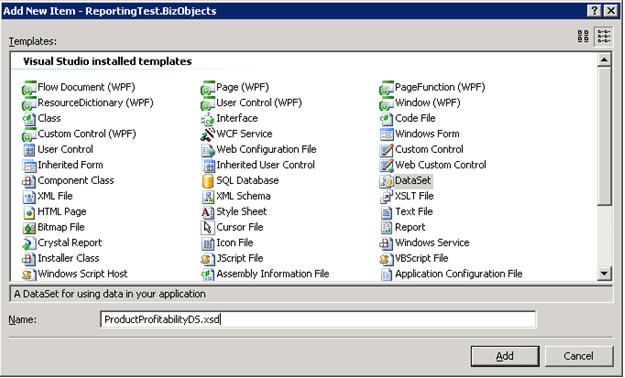Select the User Control template icon
Viewport: 625px width, 378px height.
point(29,150)
